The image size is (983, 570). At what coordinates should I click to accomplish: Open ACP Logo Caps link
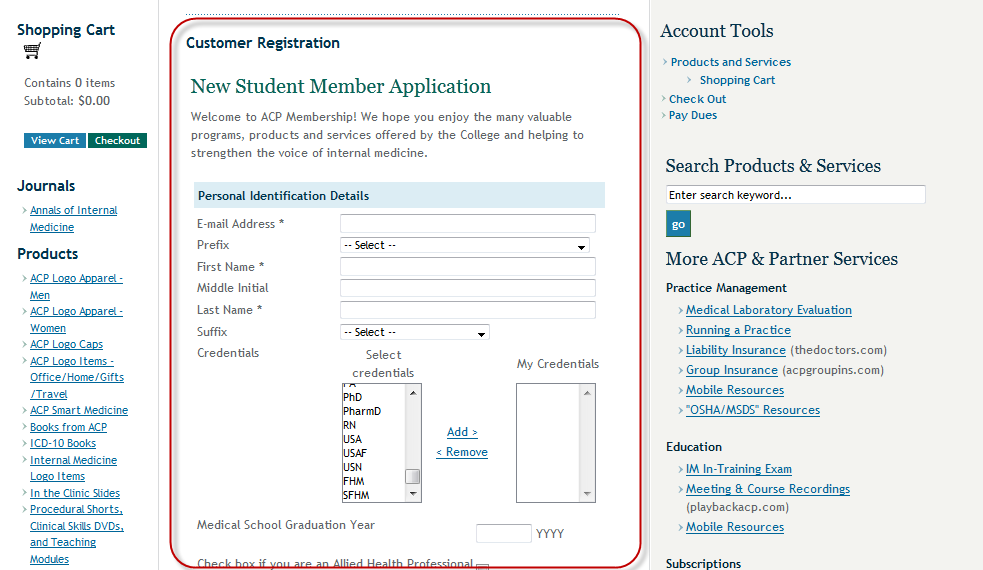(x=66, y=344)
